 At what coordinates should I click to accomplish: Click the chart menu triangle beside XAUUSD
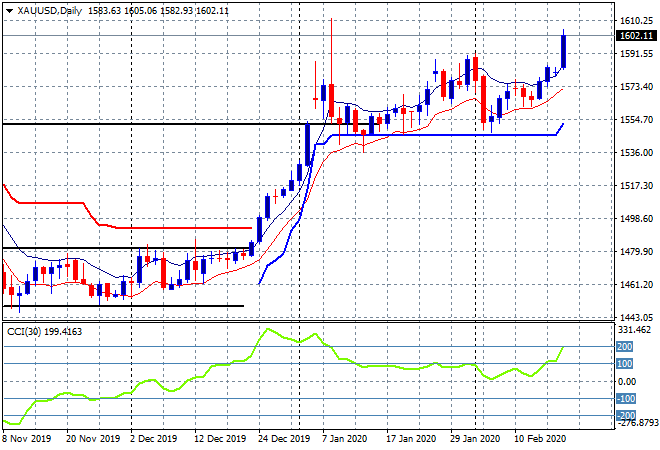coord(9,11)
